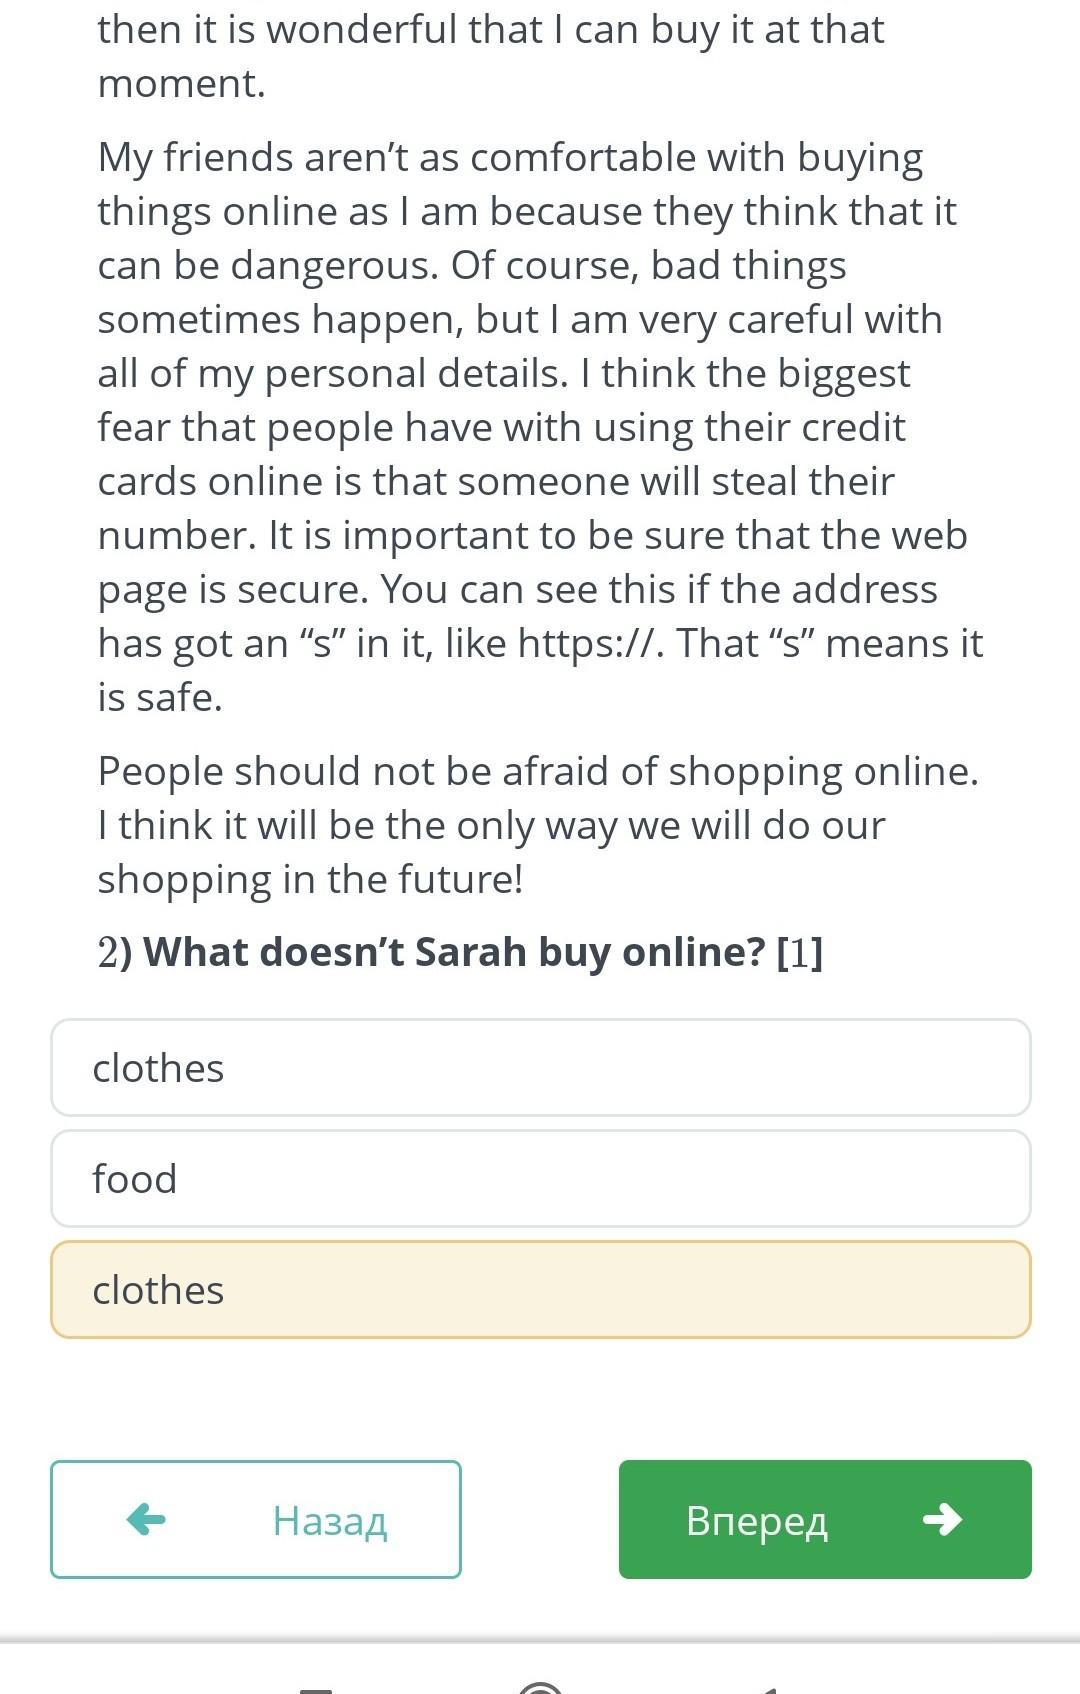Proceed with the green Вперед button

coord(825,1519)
